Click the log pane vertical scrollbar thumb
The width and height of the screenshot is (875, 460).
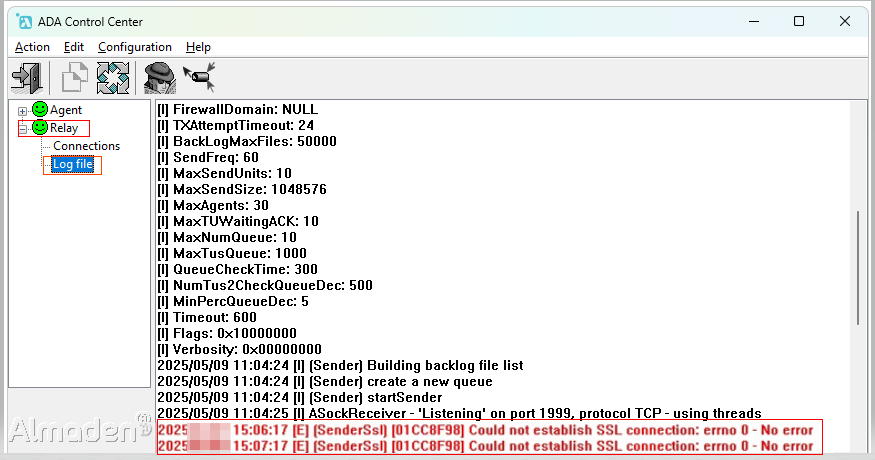(x=858, y=267)
